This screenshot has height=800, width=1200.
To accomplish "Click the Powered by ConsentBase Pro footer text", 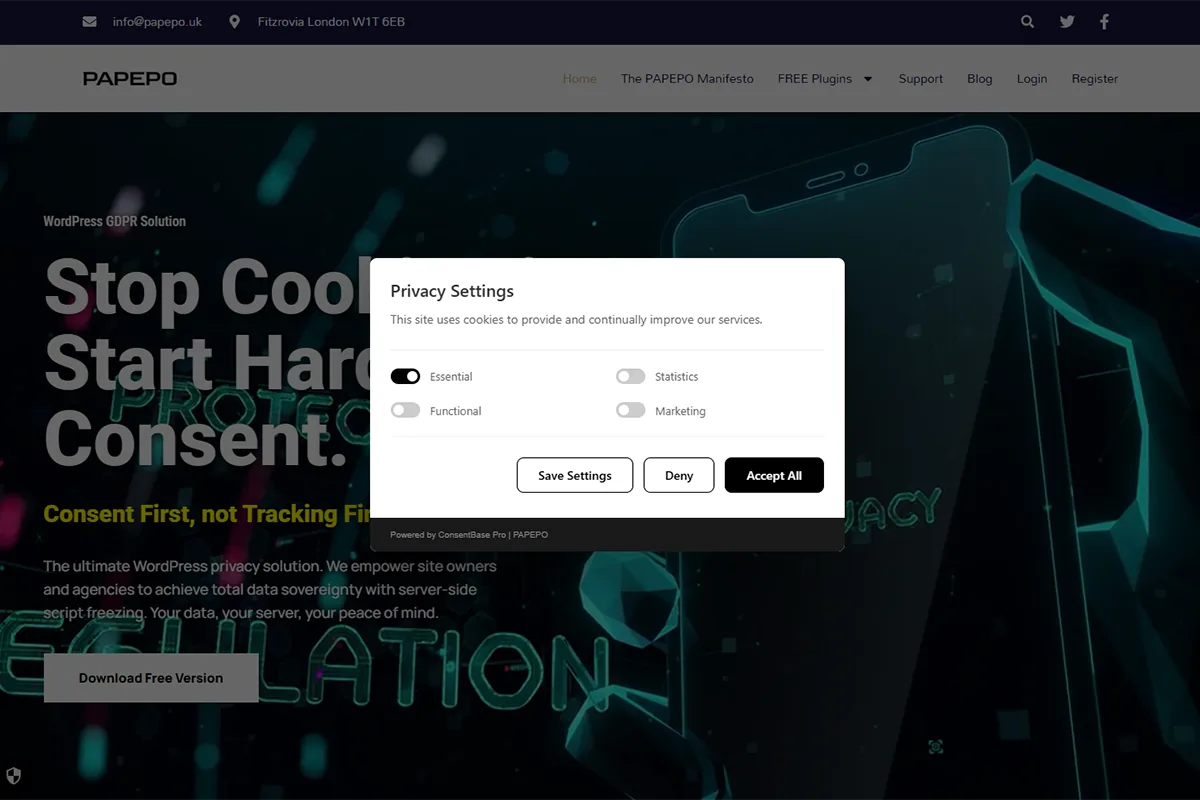I will [x=469, y=535].
